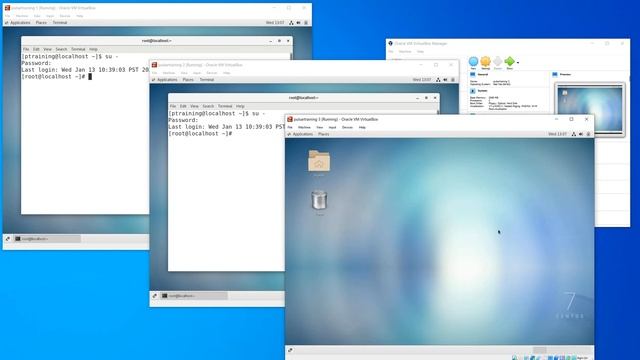Click VirtualBox logo in pulsartraining 2 title bar
Screen dimensions: 640x360
(154, 65)
